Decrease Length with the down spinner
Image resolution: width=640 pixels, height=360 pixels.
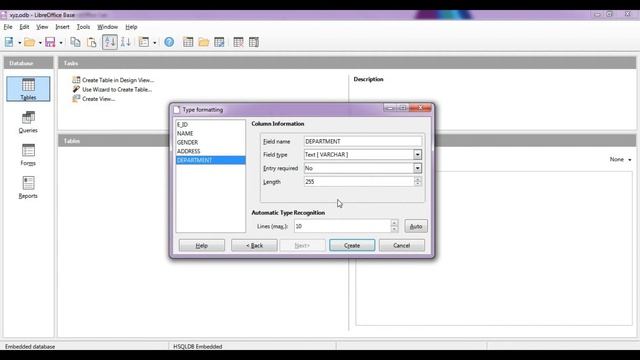pos(418,184)
